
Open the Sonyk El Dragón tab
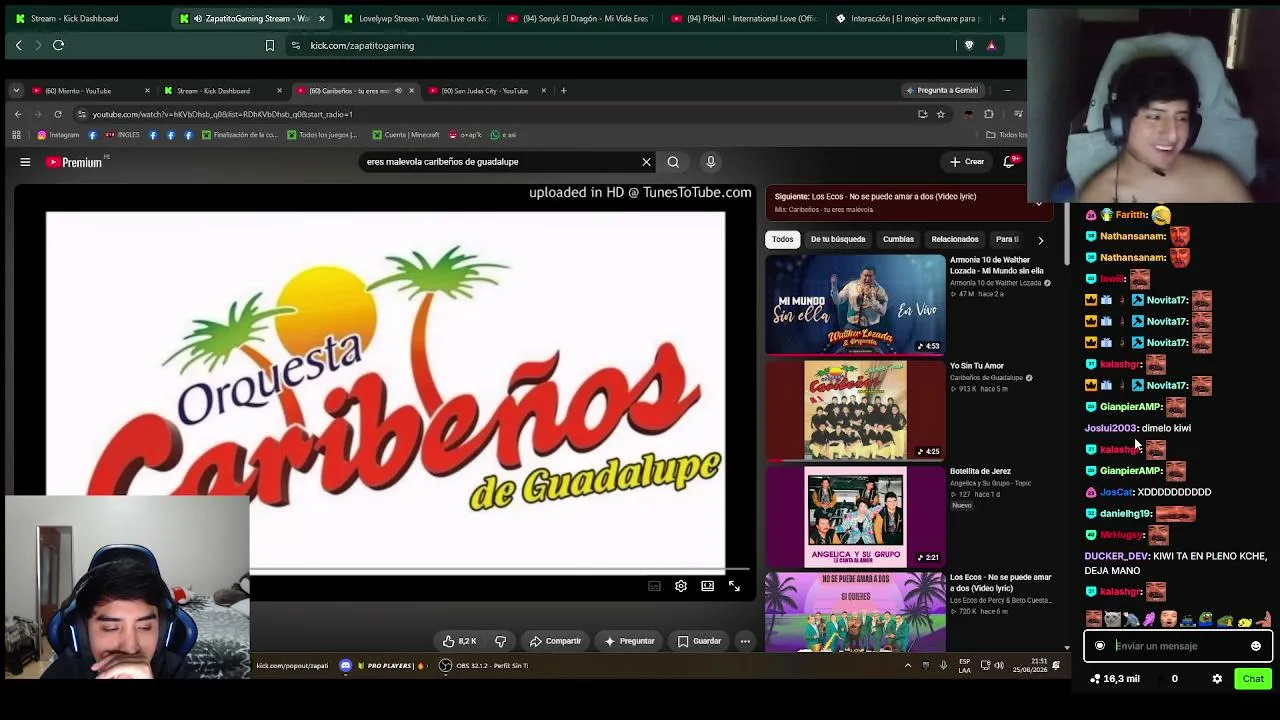(579, 18)
